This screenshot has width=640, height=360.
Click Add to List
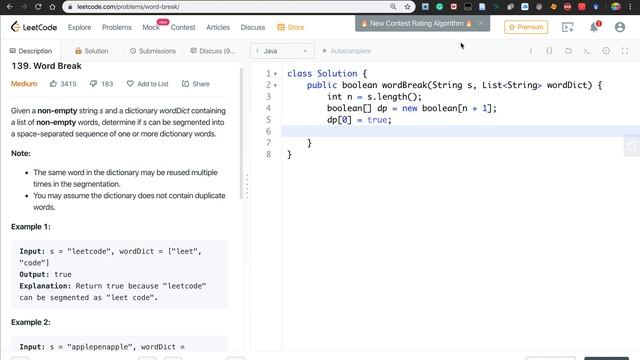[x=147, y=84]
